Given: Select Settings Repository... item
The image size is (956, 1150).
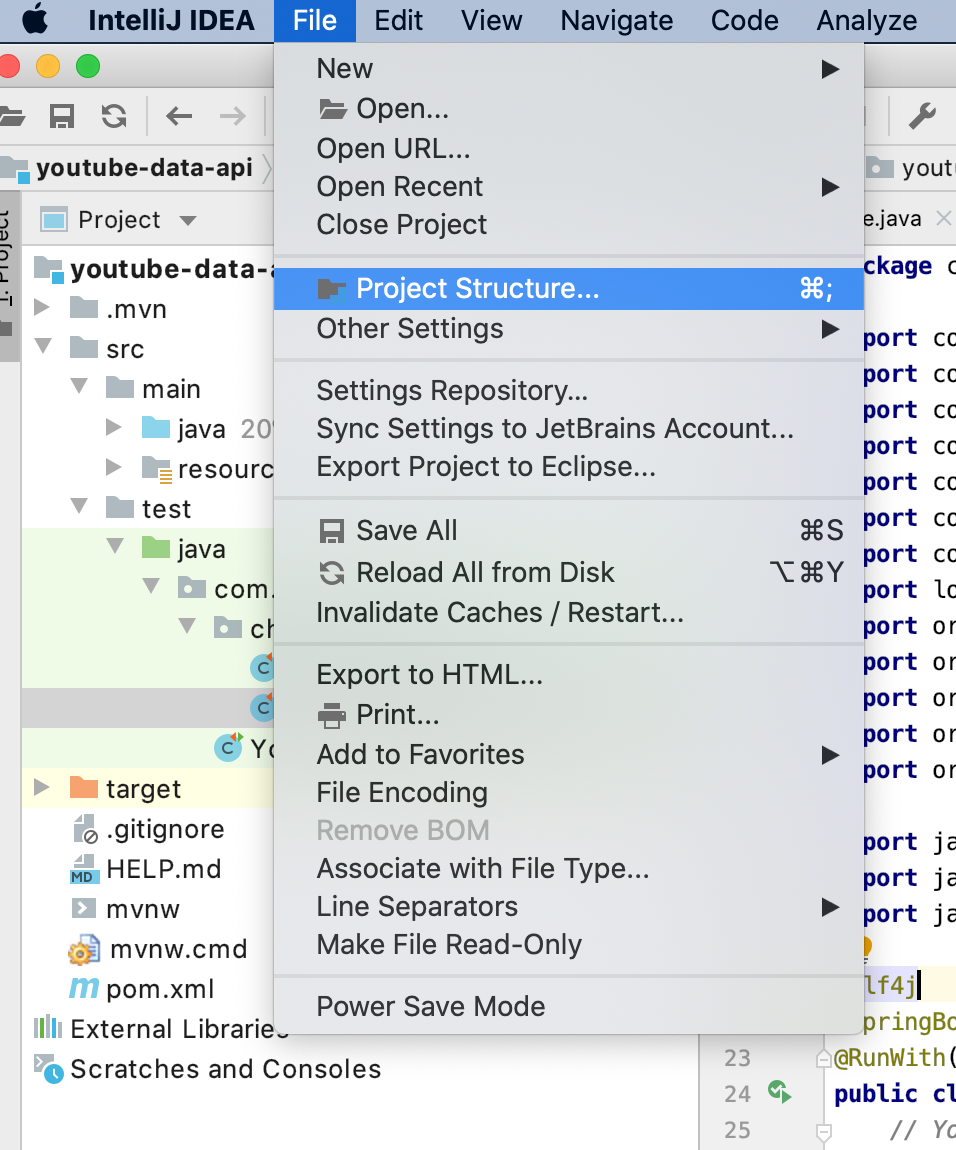Looking at the screenshot, I should [569, 391].
